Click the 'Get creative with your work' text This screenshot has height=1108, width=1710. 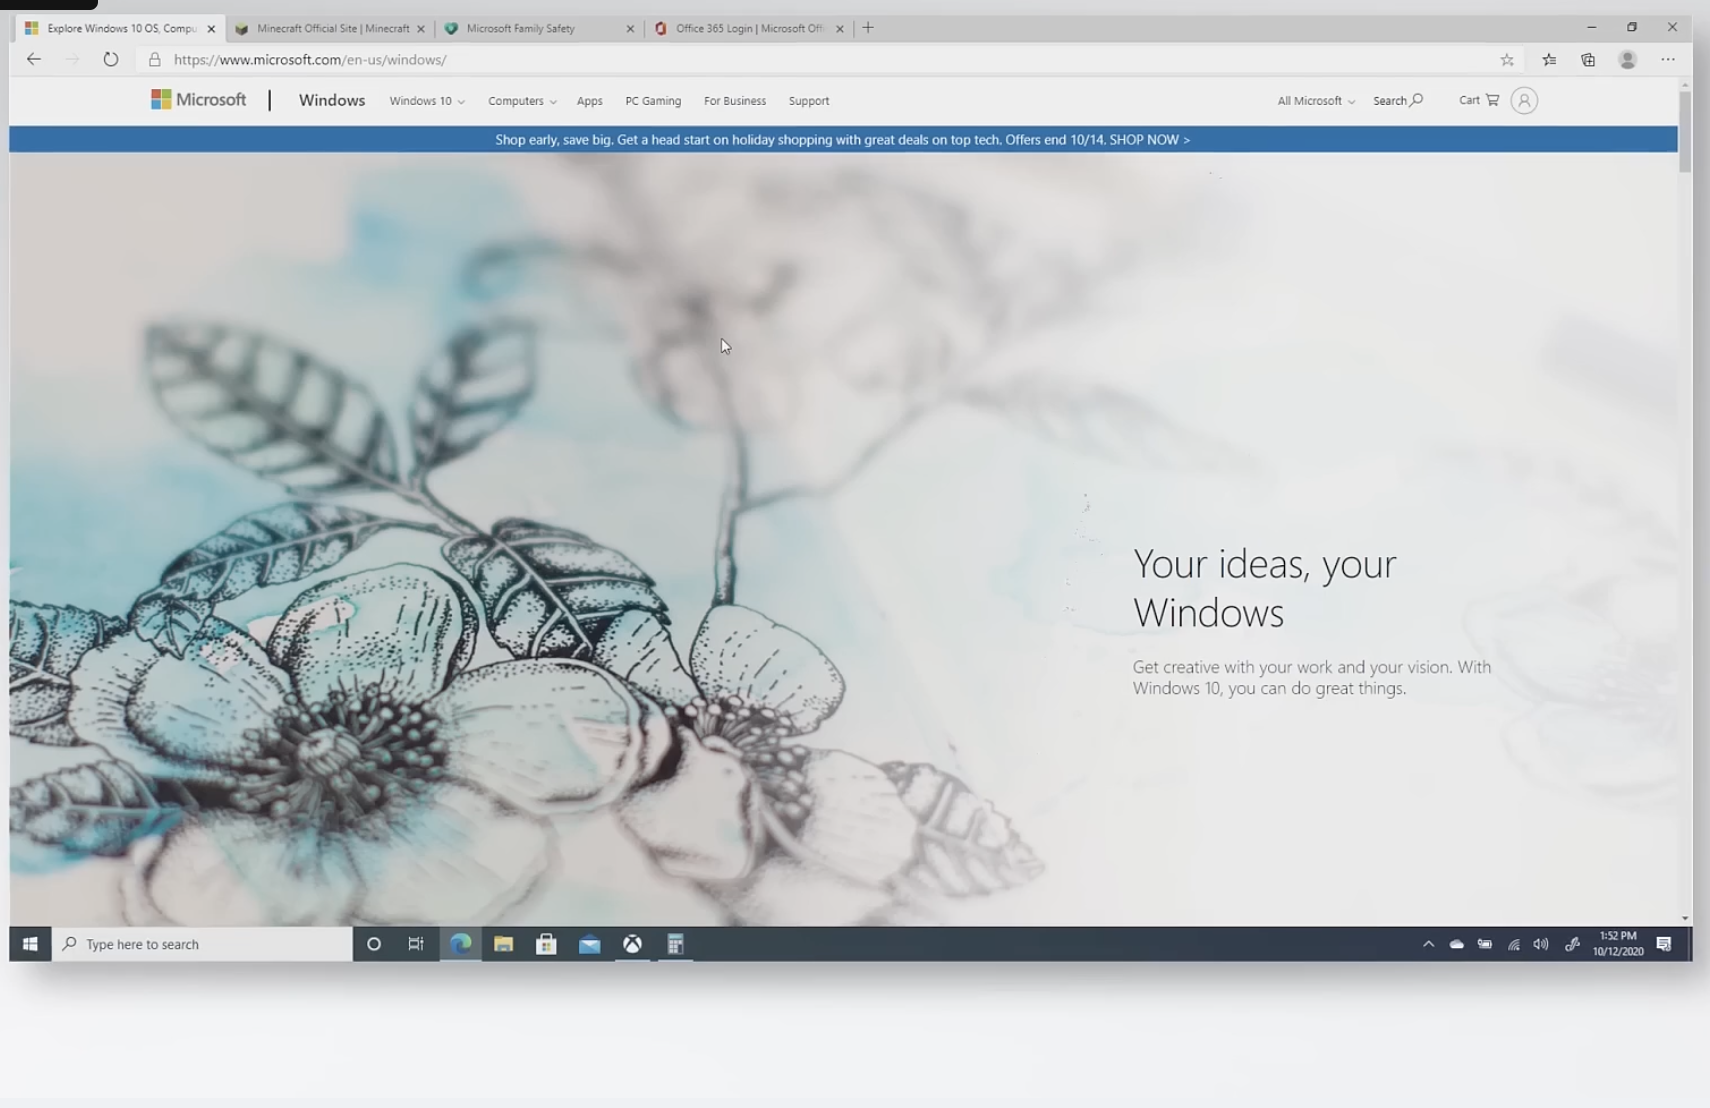1311,677
